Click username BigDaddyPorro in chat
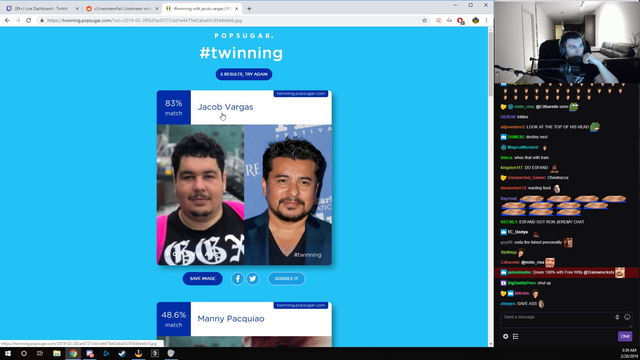This screenshot has height=360, width=640. click(522, 283)
